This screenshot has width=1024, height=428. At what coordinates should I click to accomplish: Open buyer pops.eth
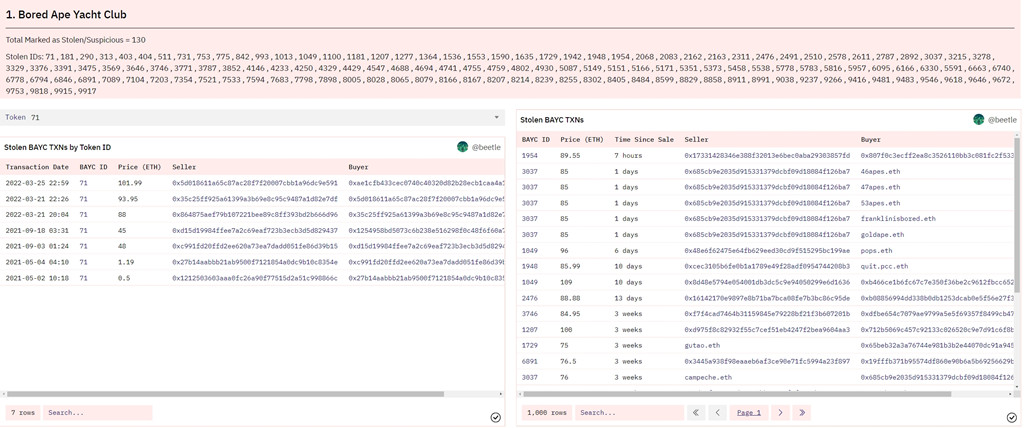pos(876,250)
